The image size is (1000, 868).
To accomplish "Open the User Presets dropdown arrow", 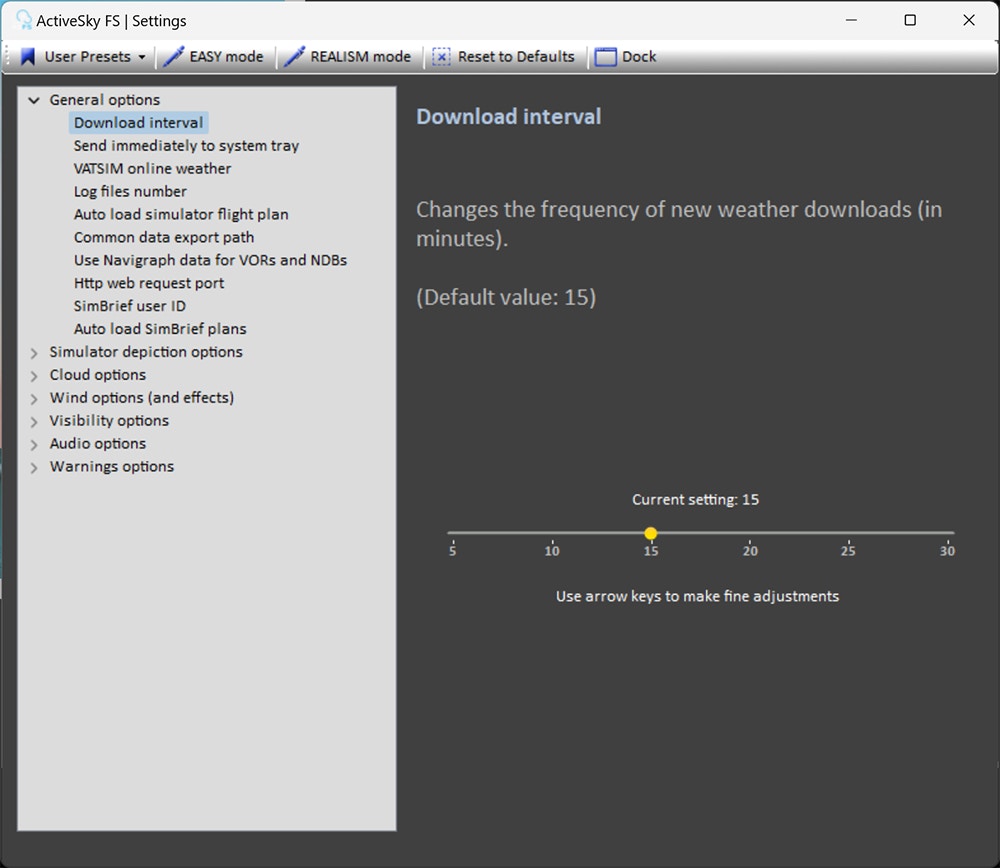I will 142,57.
